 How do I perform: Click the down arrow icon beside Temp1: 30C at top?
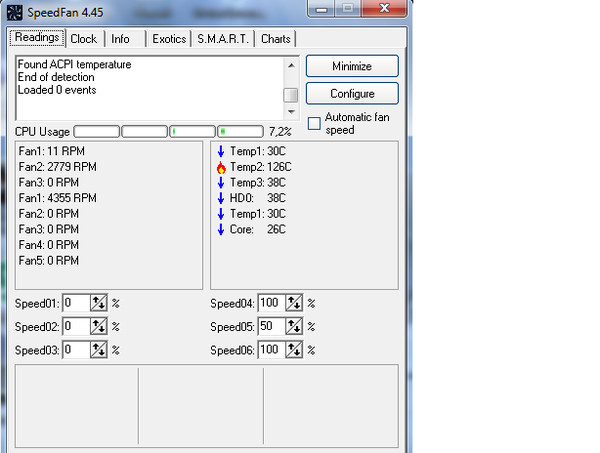(221, 152)
